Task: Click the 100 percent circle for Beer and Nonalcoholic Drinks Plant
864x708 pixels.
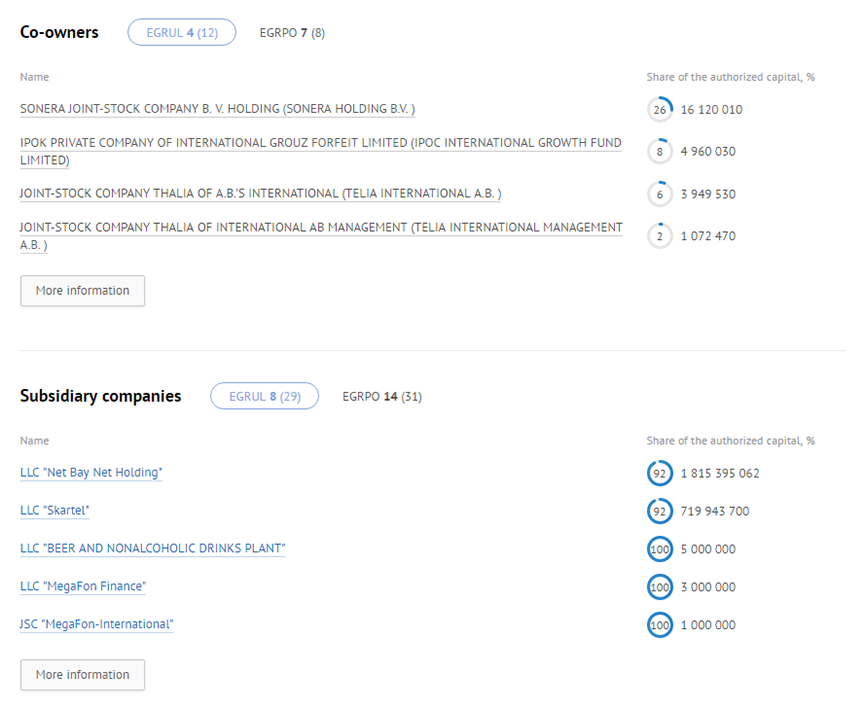Action: tap(660, 549)
